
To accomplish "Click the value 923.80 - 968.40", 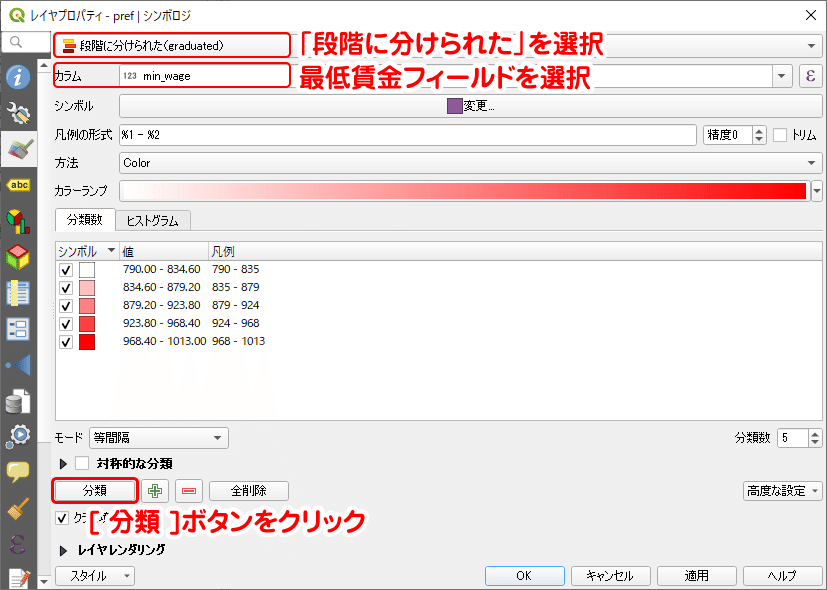I will (161, 323).
